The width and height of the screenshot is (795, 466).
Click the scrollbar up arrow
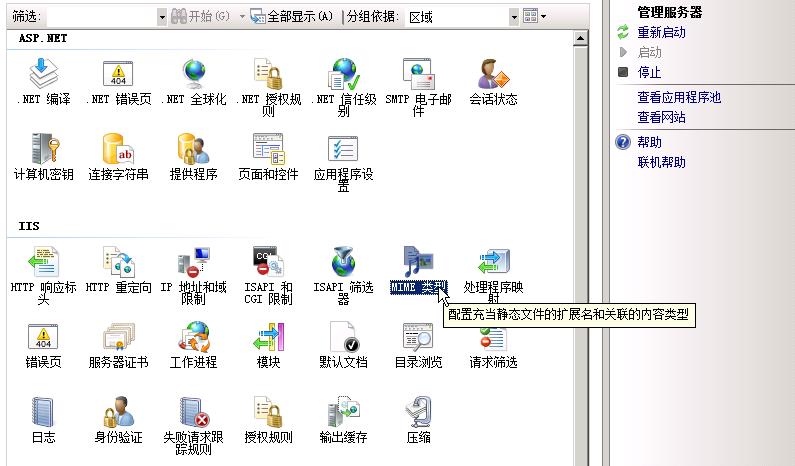tap(580, 38)
